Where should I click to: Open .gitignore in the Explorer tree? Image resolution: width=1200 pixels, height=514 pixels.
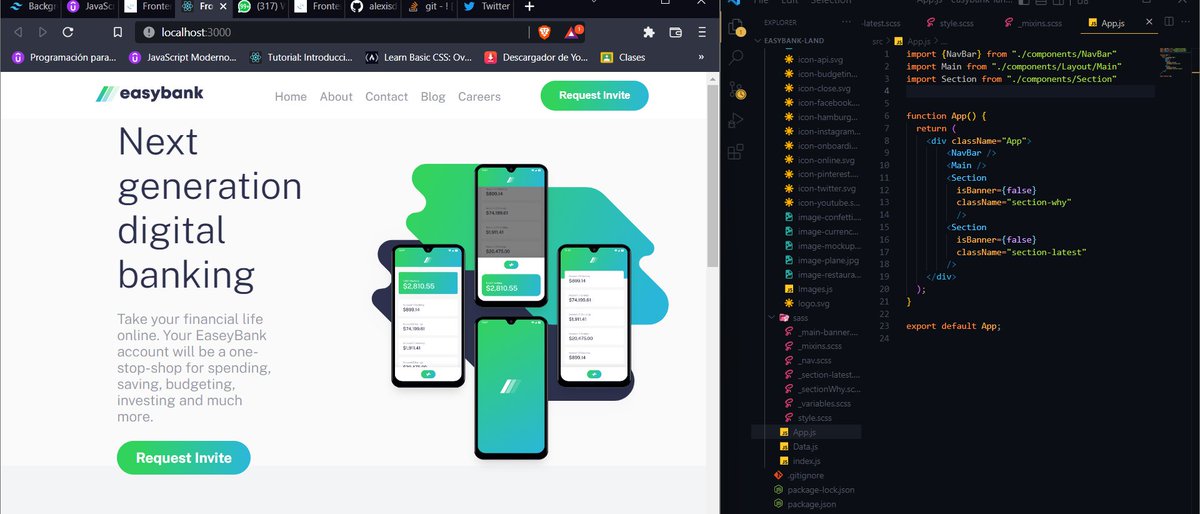805,475
